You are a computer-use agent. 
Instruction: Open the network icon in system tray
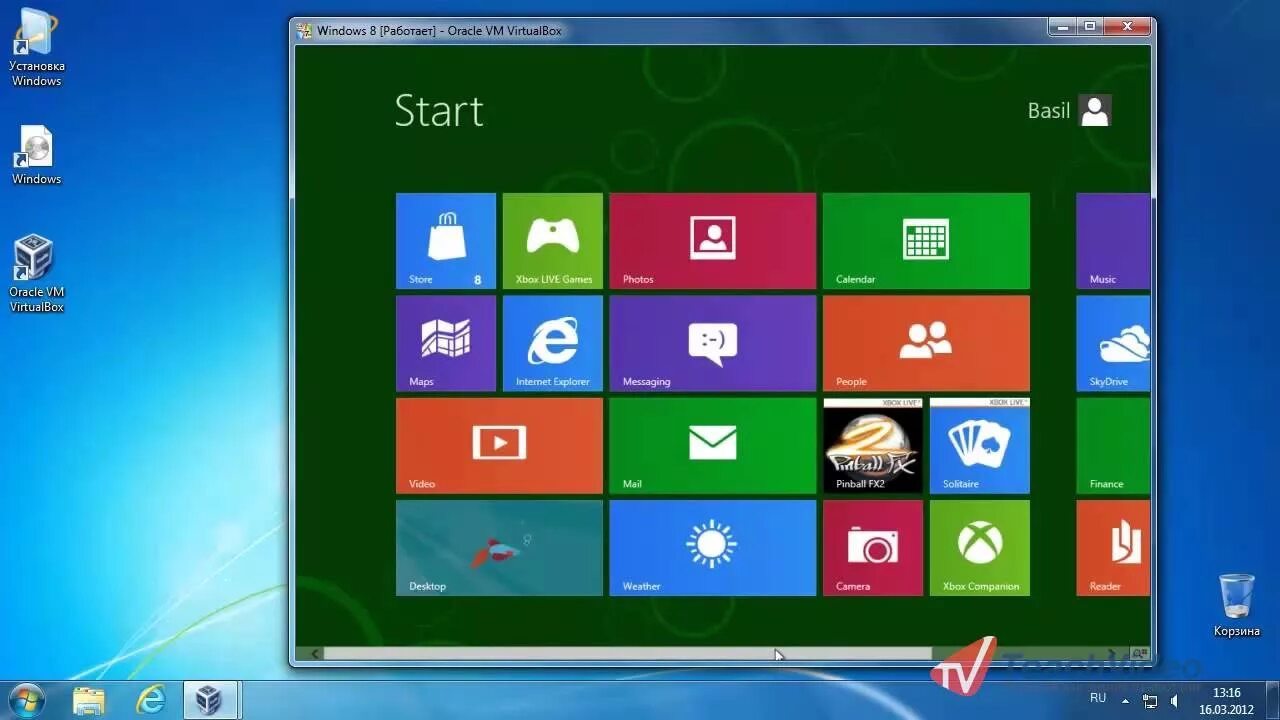pos(1150,701)
